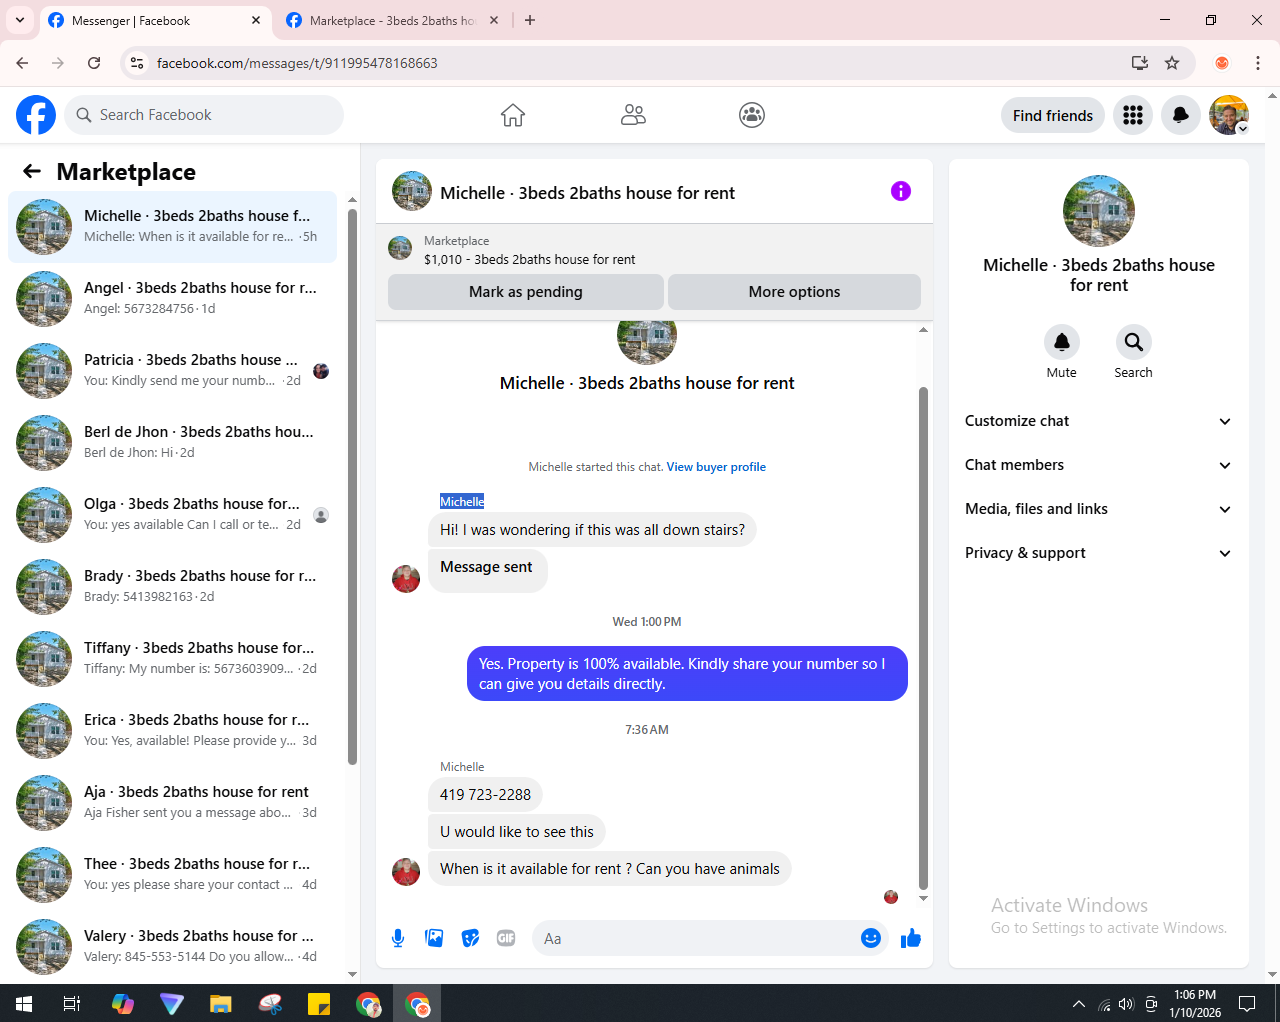Click the chat messages scrollbar

[x=923, y=638]
